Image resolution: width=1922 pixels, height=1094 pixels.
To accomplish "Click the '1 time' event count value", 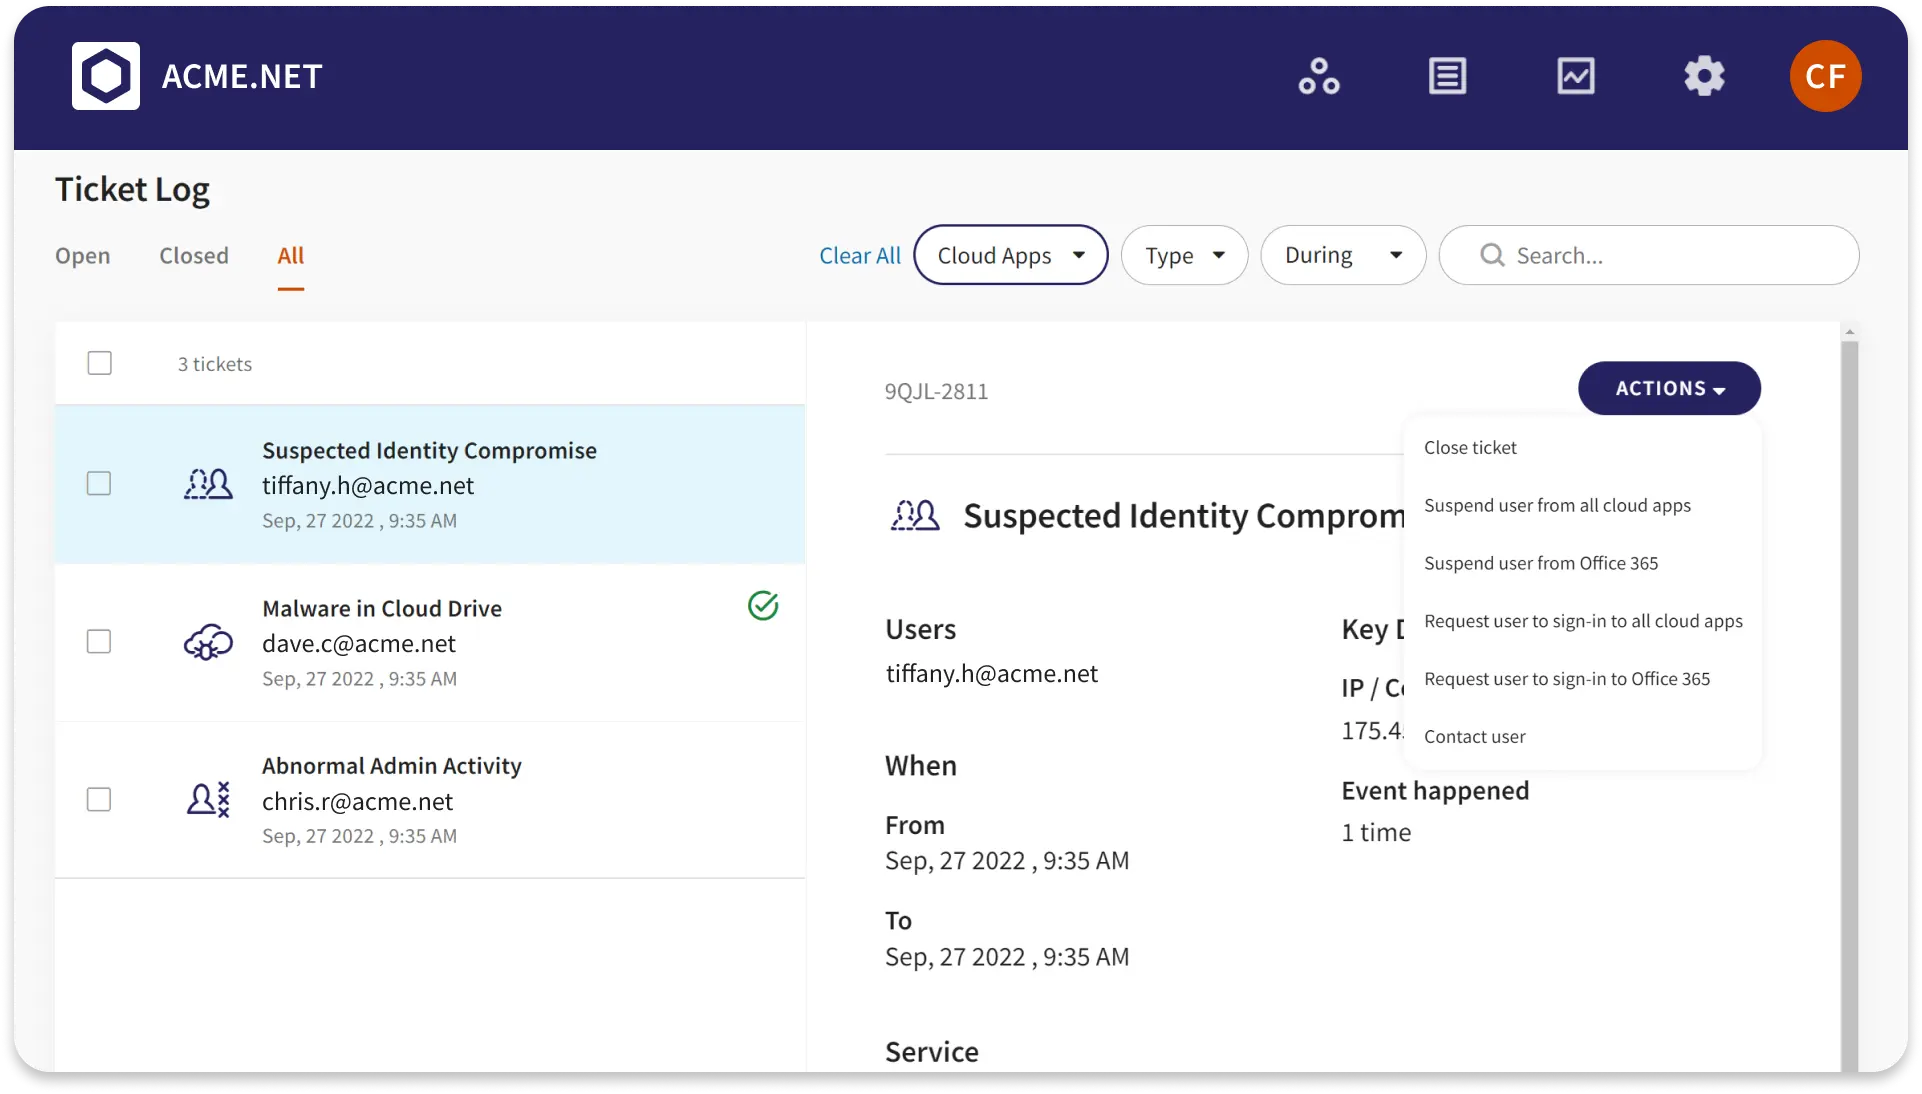I will (x=1376, y=832).
